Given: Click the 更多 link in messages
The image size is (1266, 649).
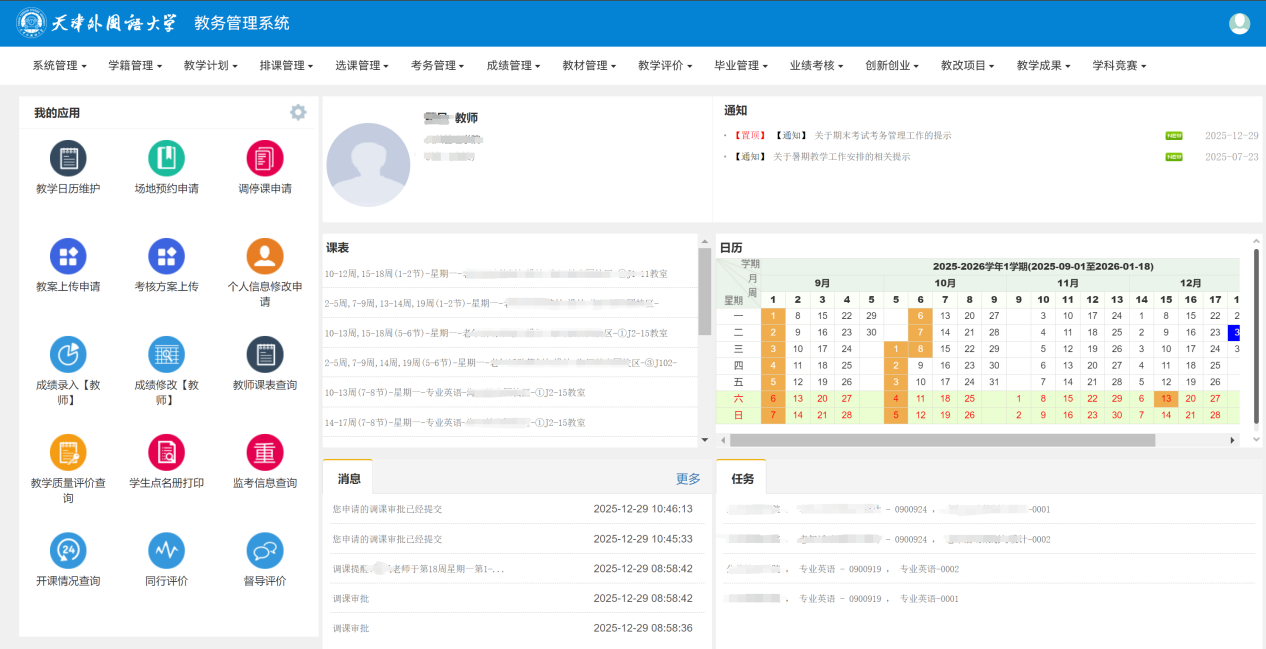Looking at the screenshot, I should point(688,479).
